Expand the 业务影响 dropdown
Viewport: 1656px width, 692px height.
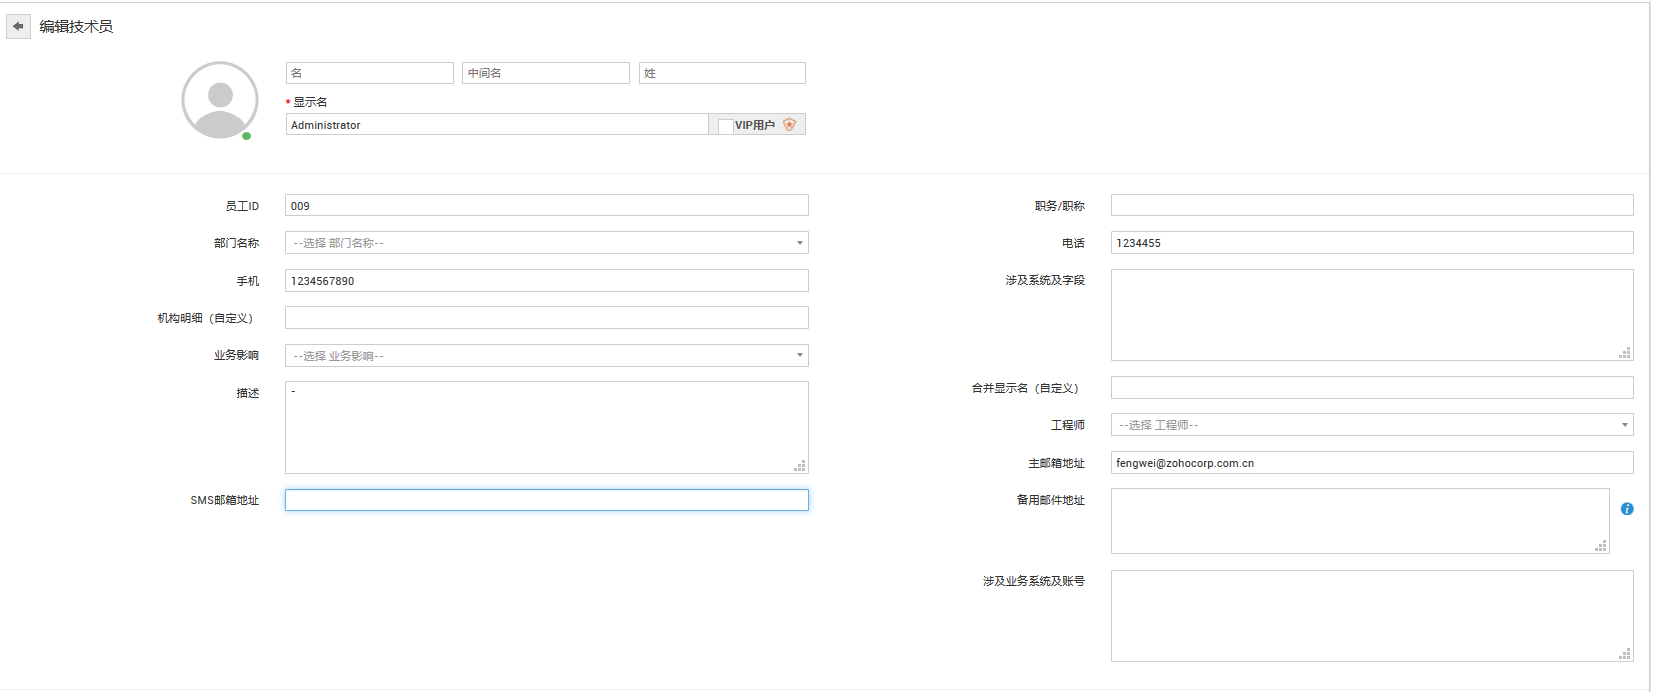coord(546,356)
